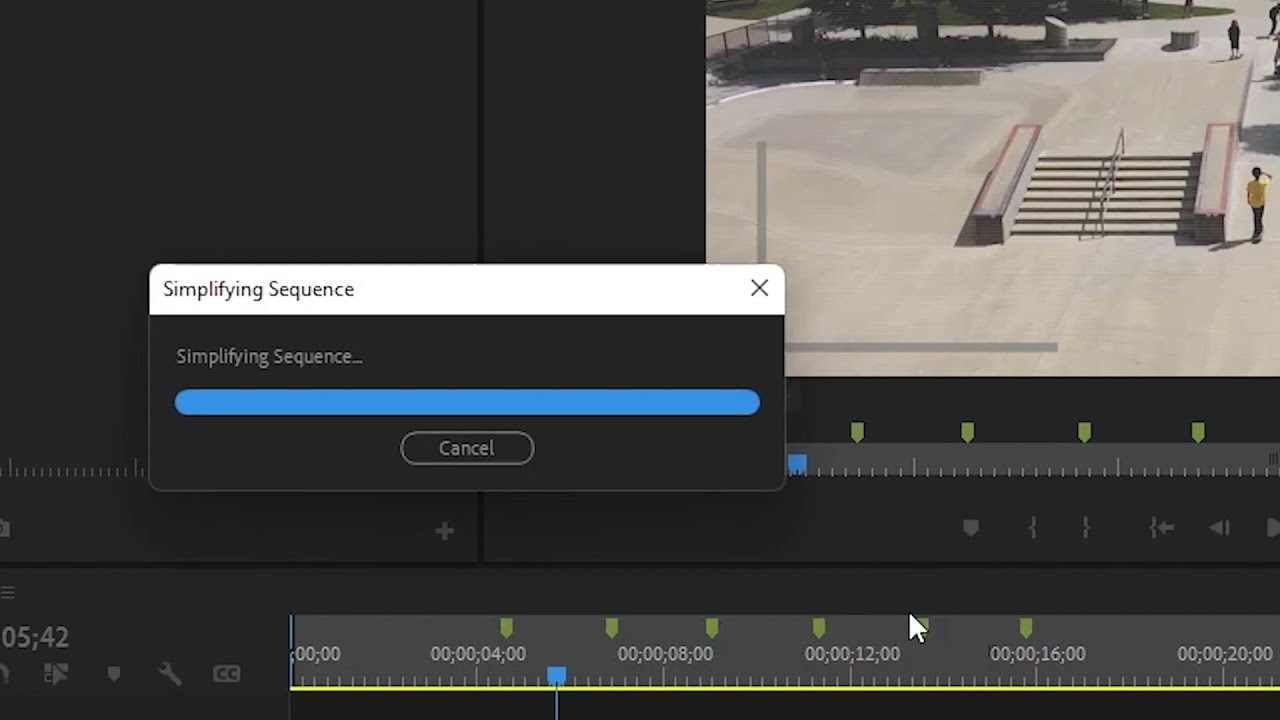Select third green marker in Program Monitor ruler
The image size is (1280, 720).
click(1084, 432)
